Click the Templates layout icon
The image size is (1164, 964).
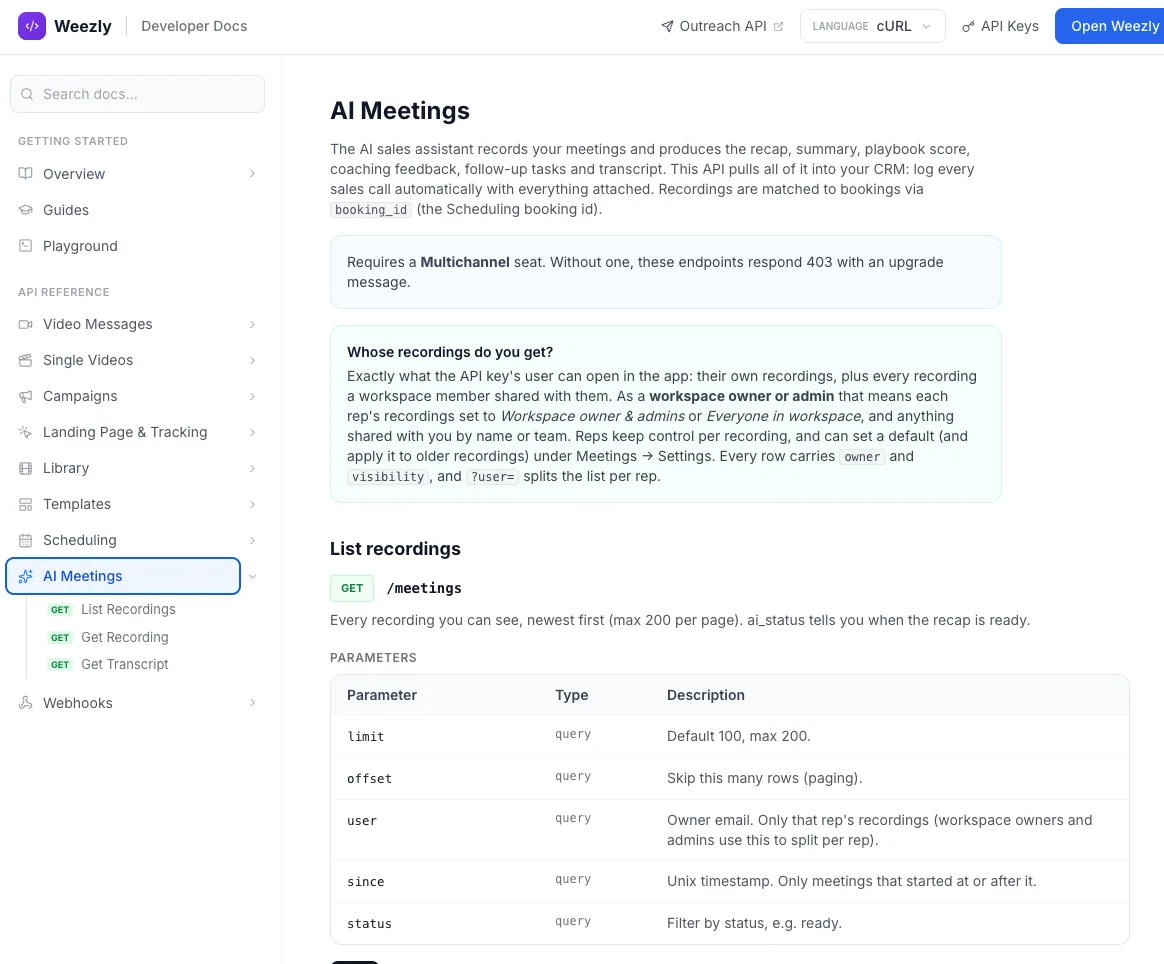pyautogui.click(x=25, y=505)
